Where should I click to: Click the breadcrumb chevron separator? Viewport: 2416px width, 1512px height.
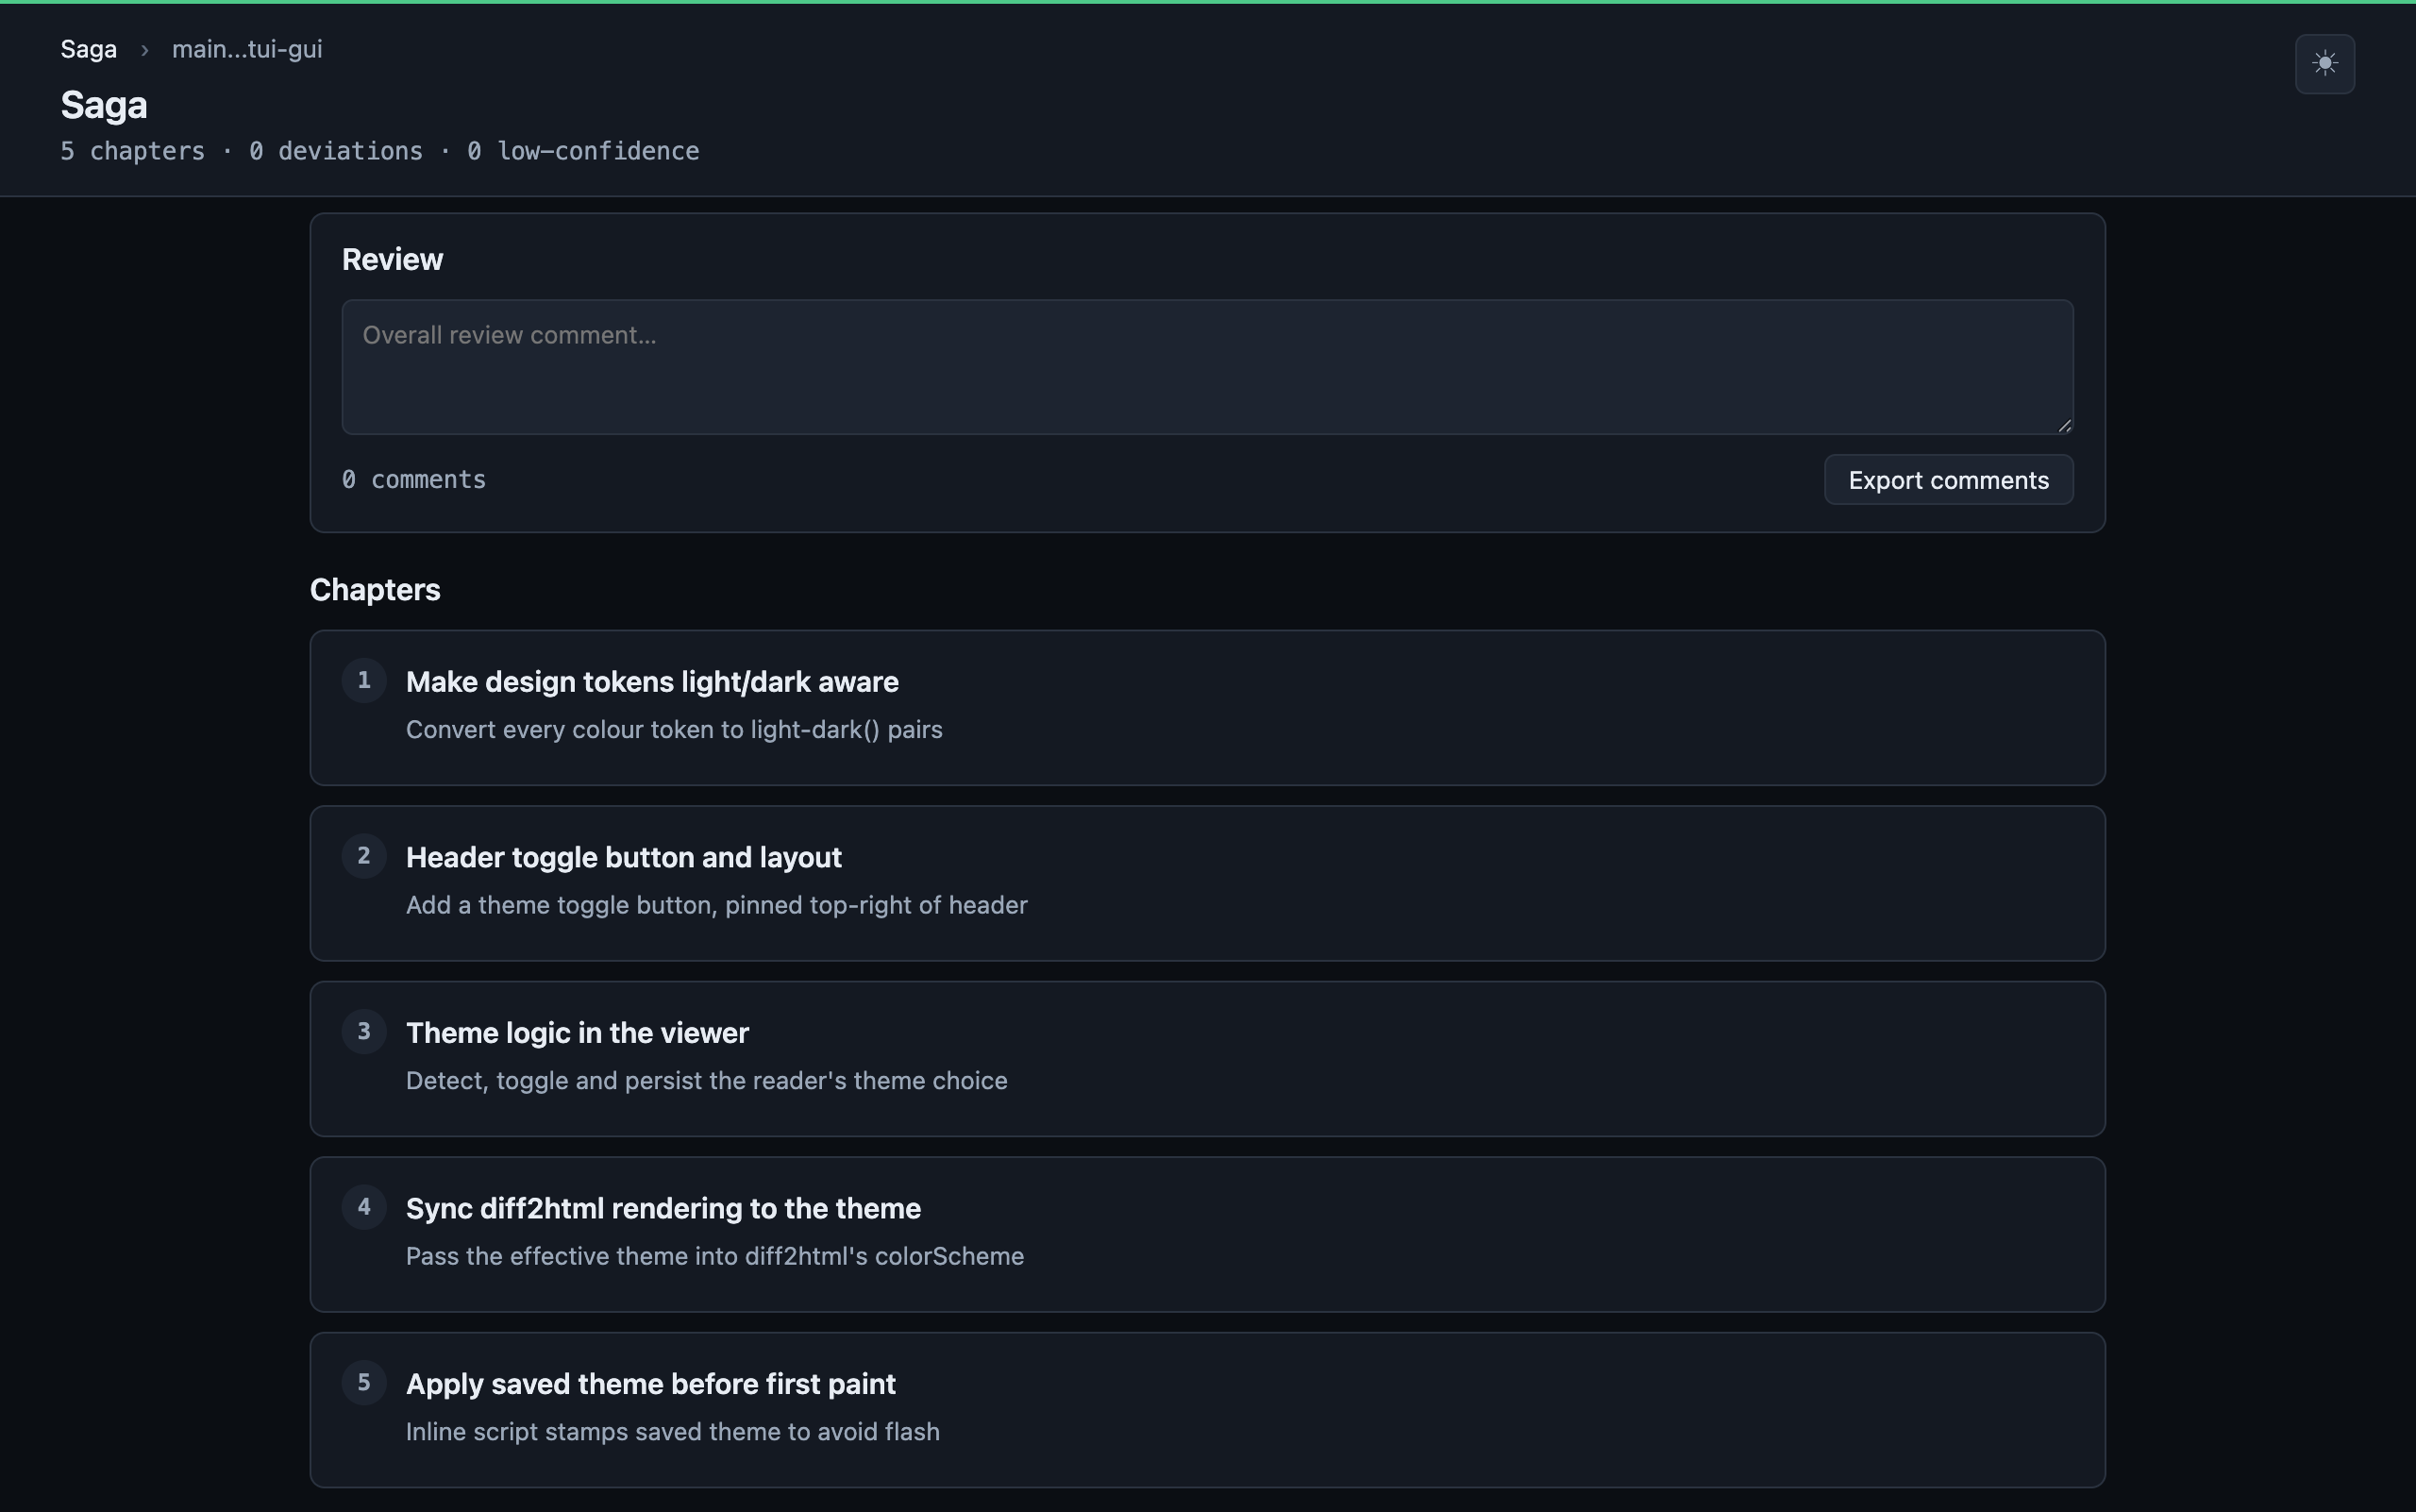(x=144, y=50)
